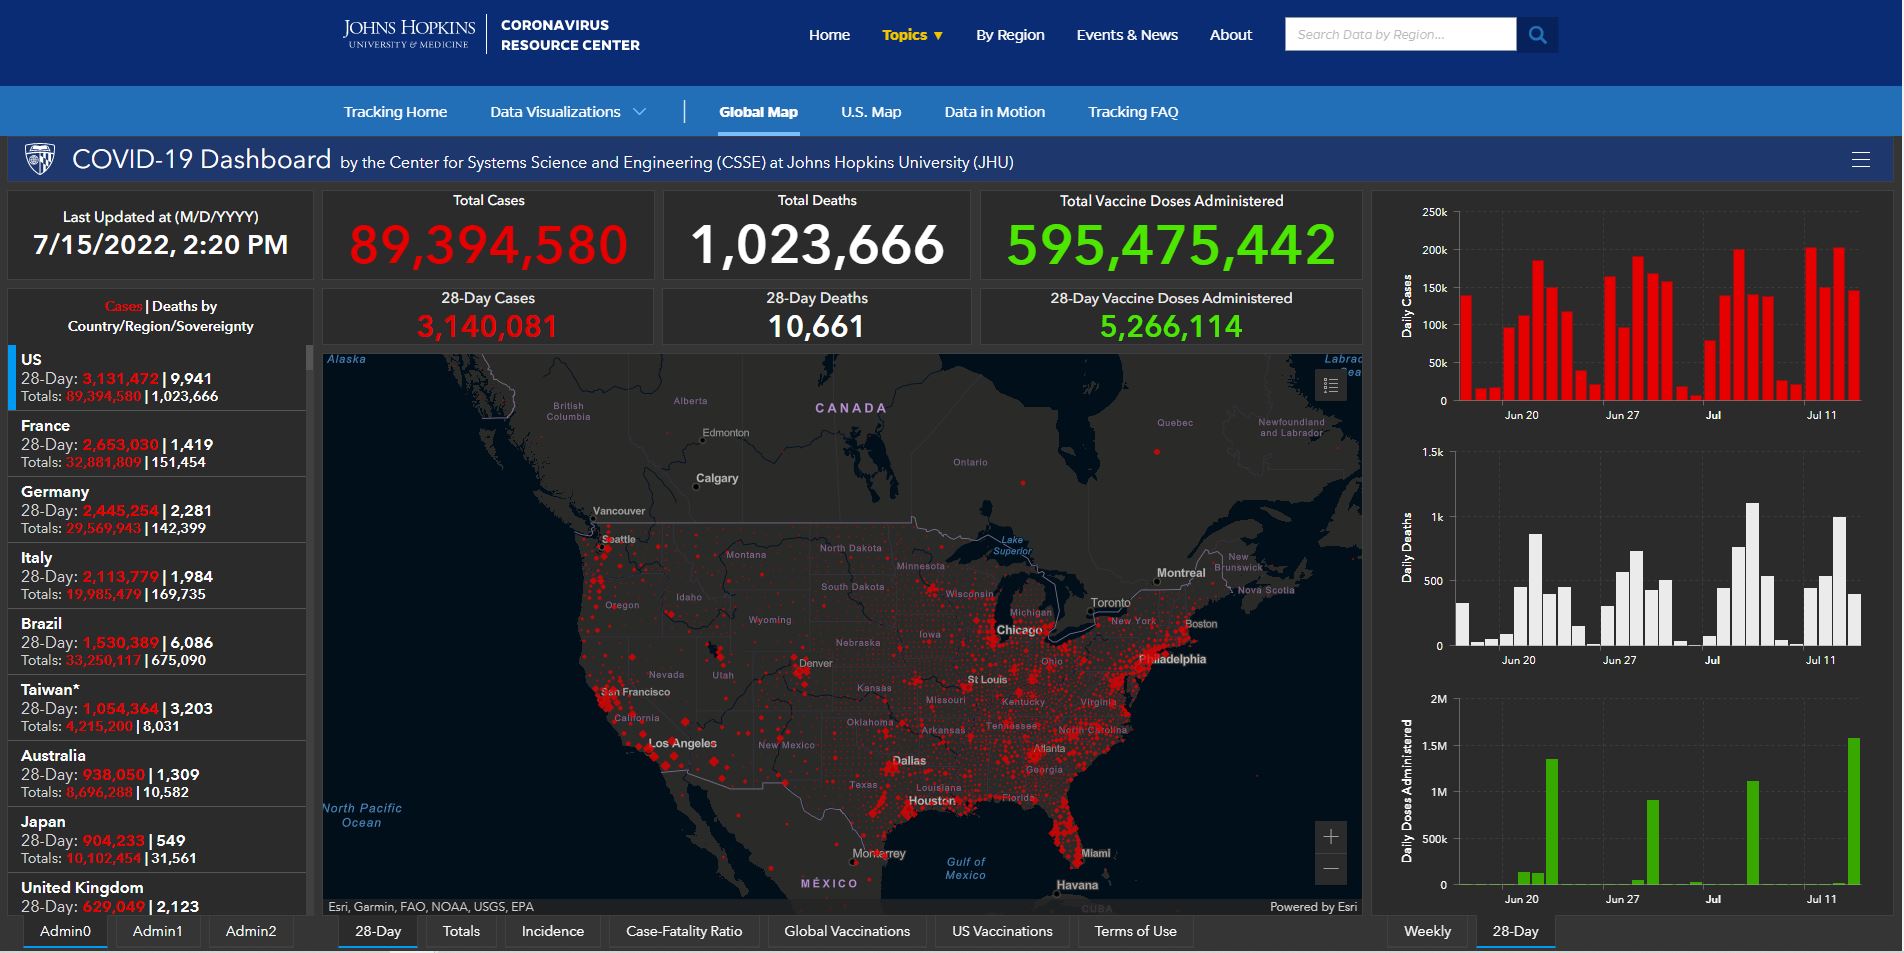This screenshot has height=953, width=1904.
Task: Switch to the Incidence tab
Action: coord(552,931)
